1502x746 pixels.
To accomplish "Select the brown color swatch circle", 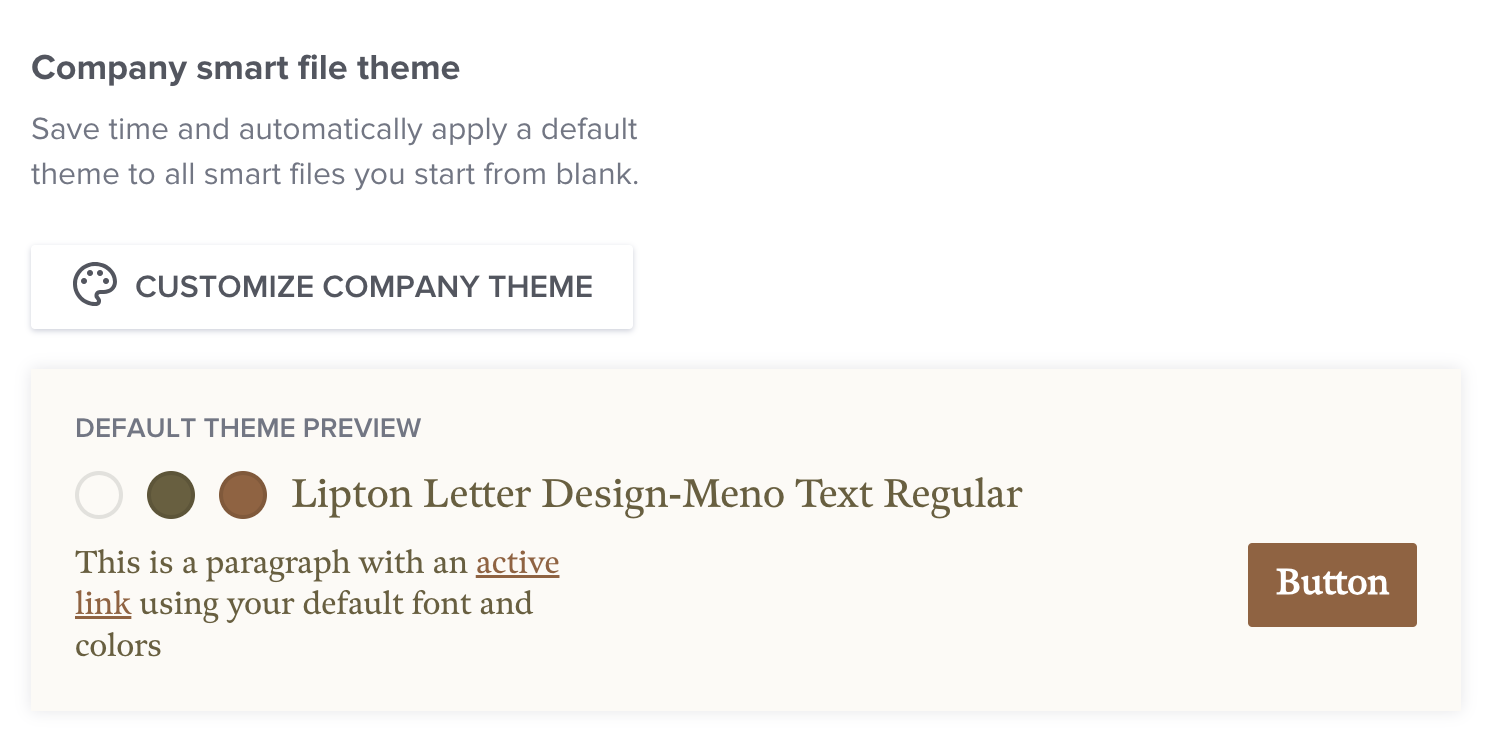I will [x=243, y=495].
